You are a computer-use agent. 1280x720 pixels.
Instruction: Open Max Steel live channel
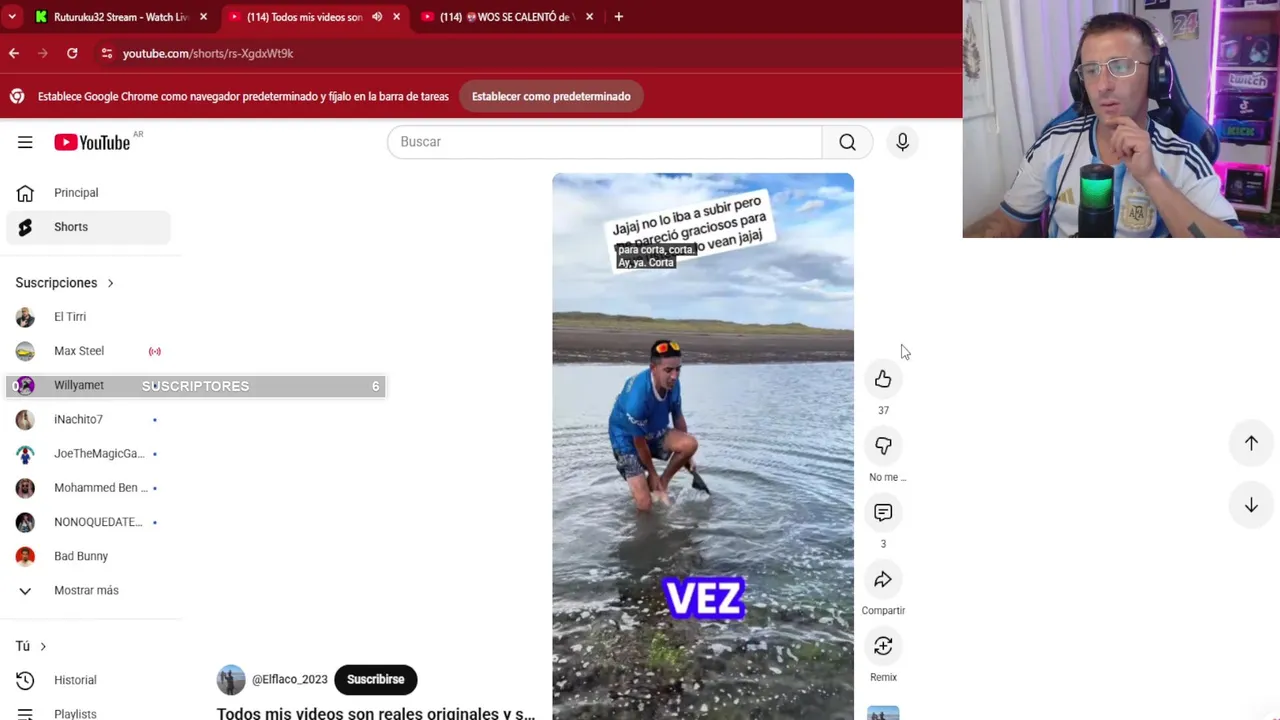88,351
